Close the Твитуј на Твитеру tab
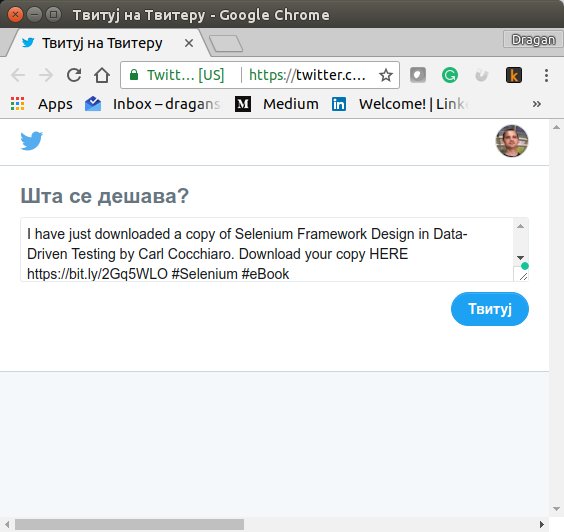Screen dimensions: 564x532 point(189,43)
